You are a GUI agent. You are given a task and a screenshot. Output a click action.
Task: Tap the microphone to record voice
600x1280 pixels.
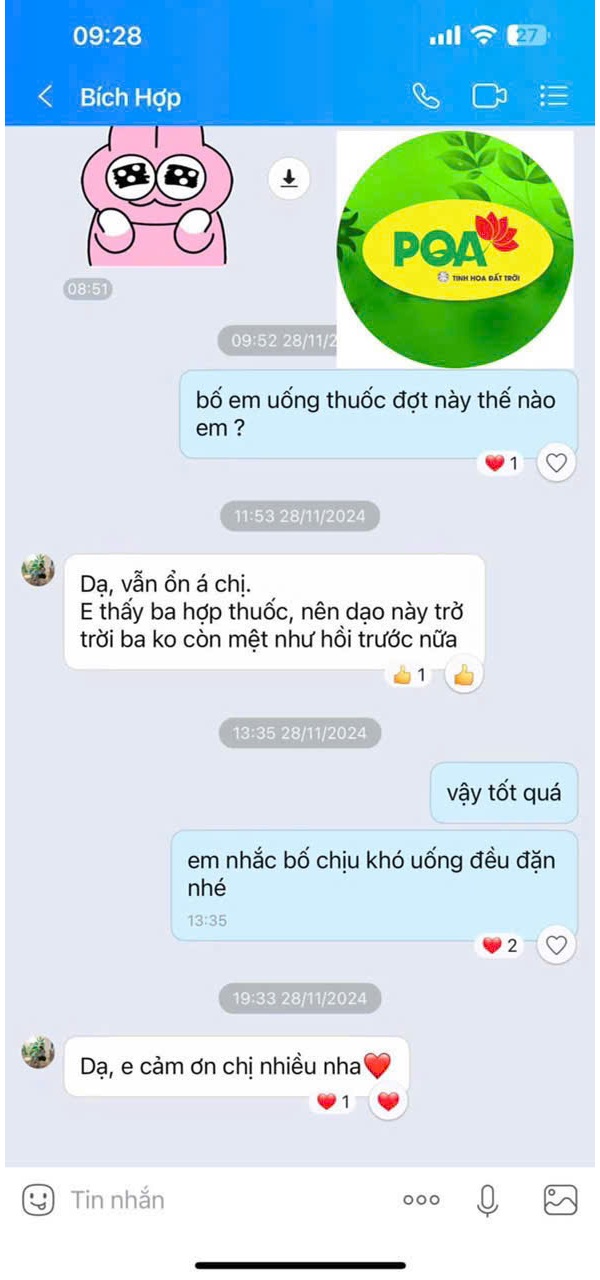click(x=488, y=1199)
